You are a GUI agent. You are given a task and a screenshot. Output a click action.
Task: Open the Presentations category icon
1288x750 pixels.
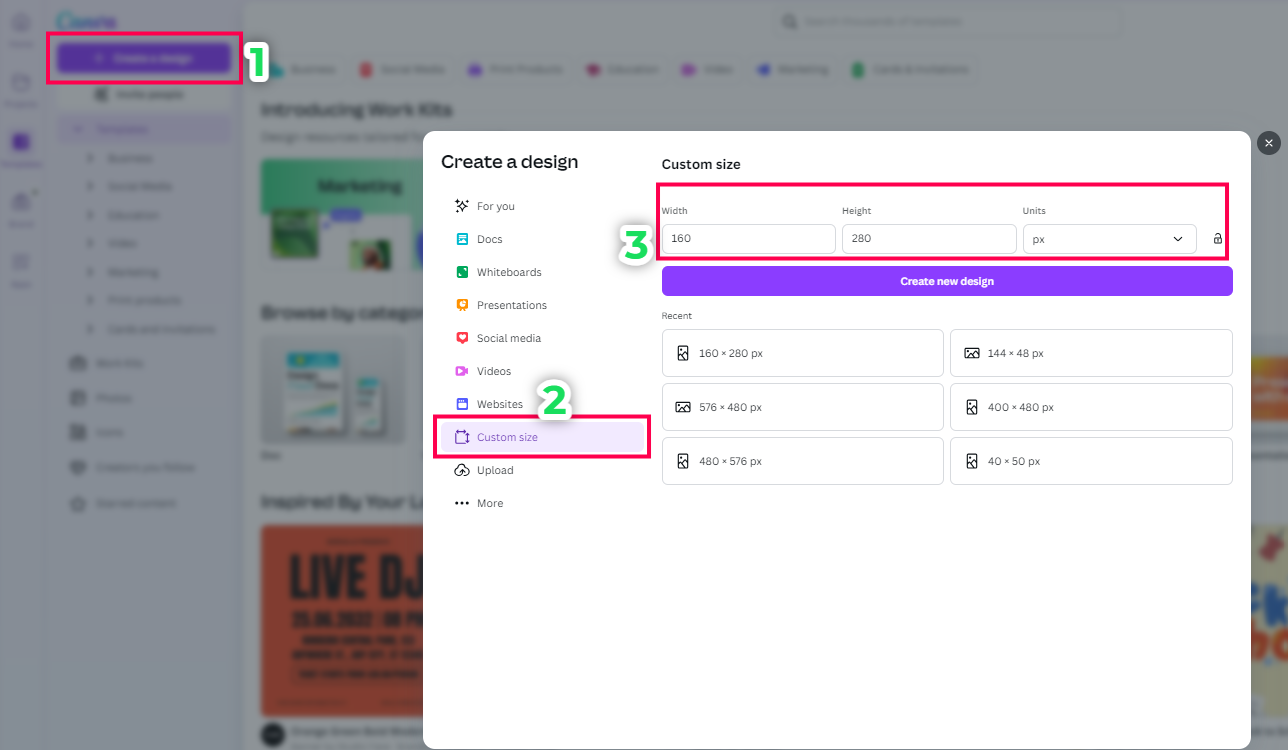click(462, 305)
